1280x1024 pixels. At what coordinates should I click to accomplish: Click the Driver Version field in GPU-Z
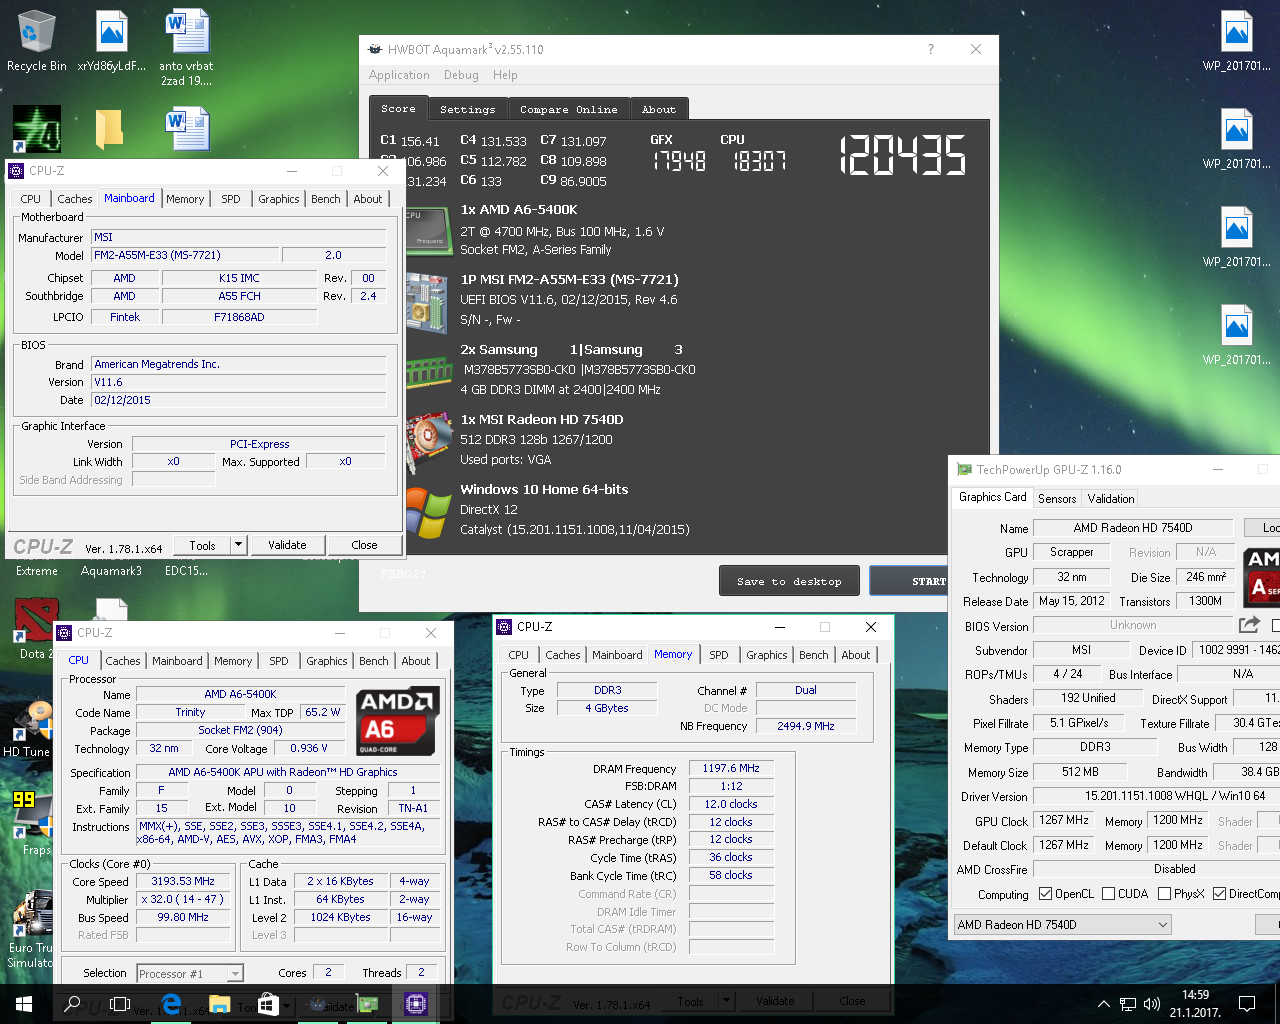pos(1156,796)
